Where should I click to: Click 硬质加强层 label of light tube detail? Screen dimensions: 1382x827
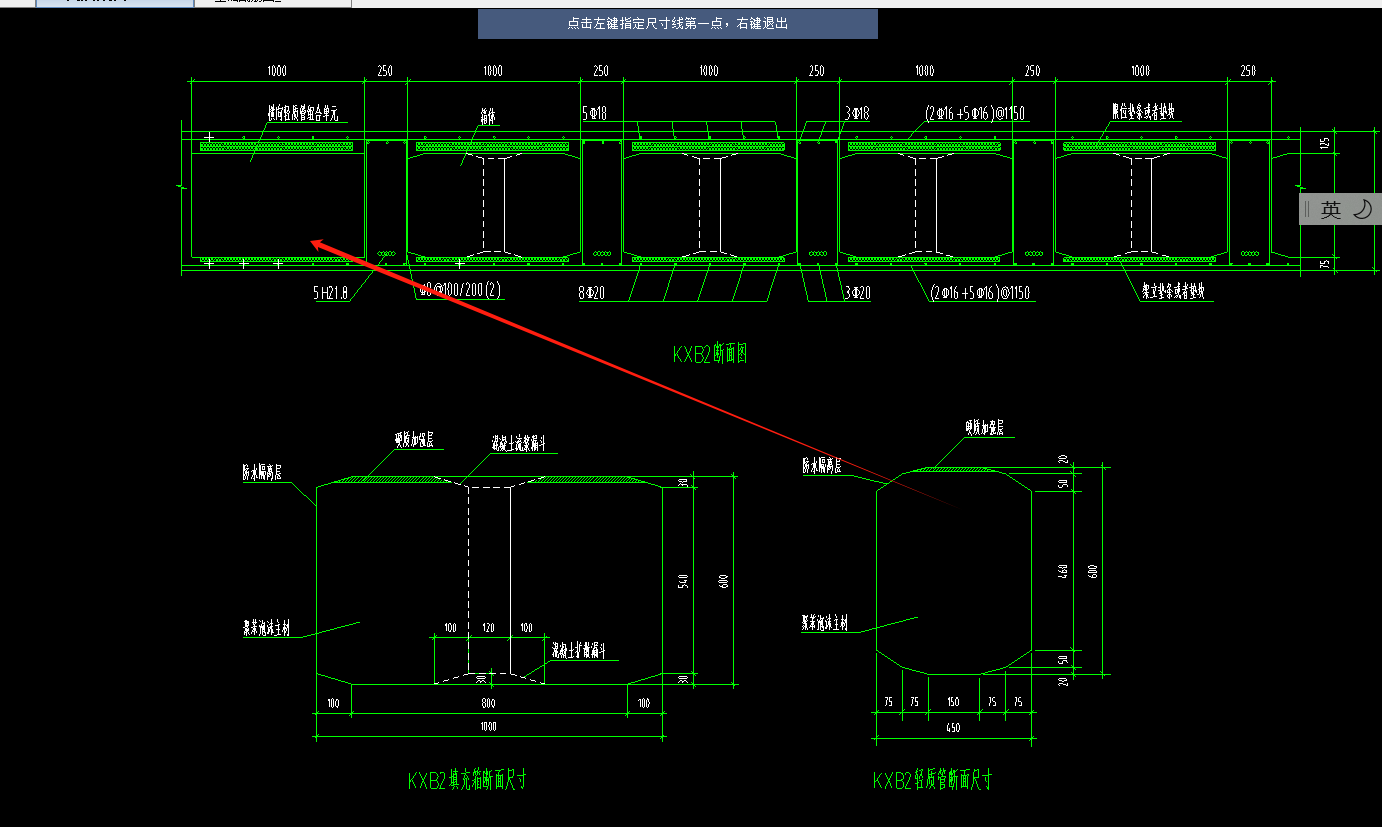click(984, 428)
